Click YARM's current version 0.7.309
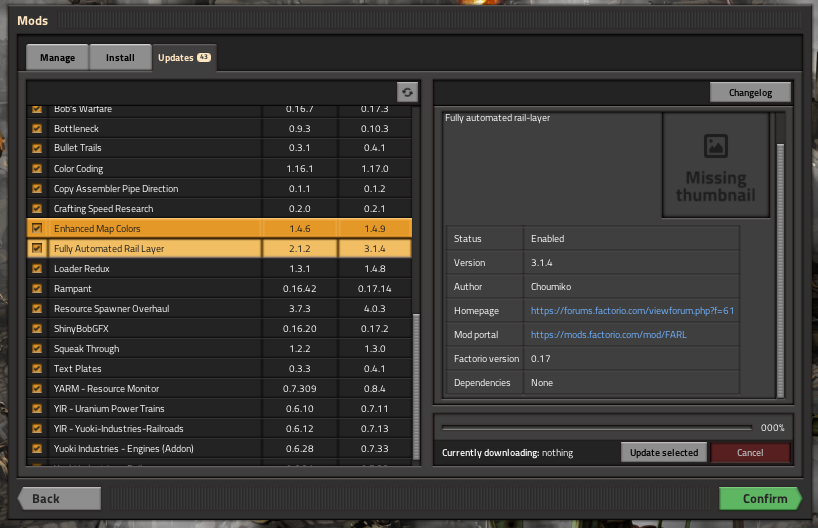Viewport: 818px width, 528px height. [x=299, y=389]
